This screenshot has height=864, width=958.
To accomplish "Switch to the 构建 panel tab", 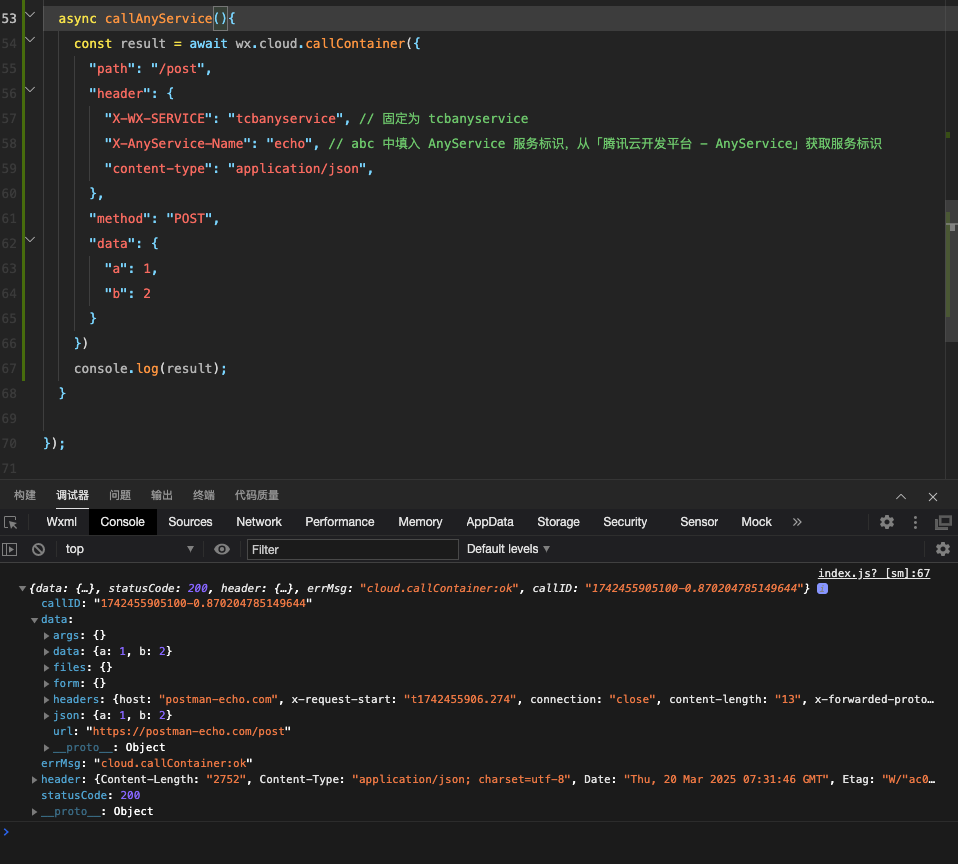I will (25, 495).
